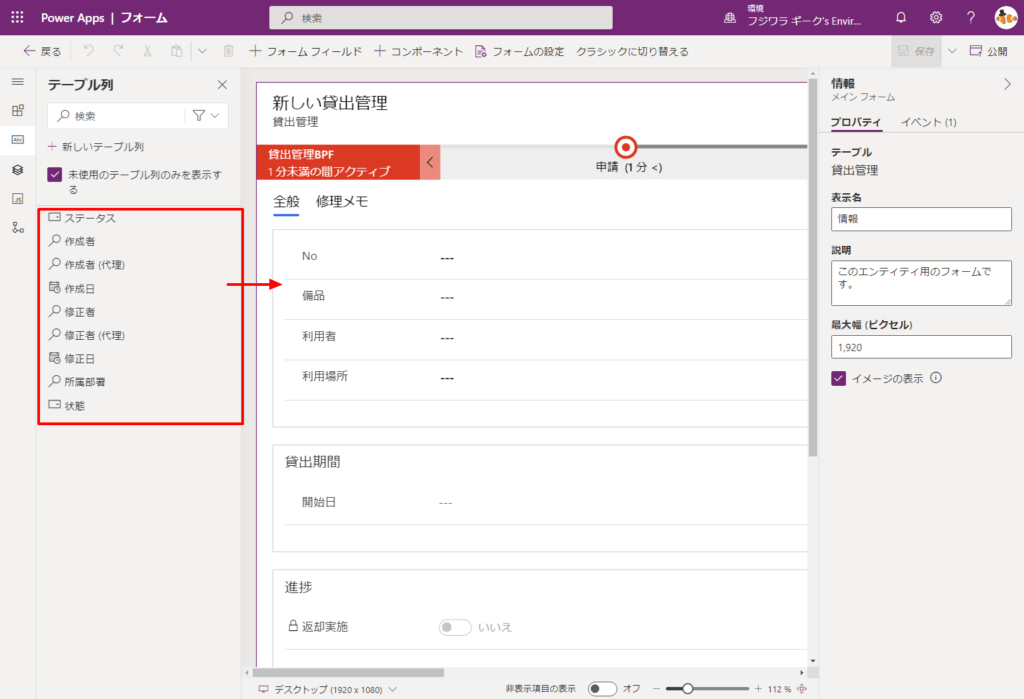Click クラシックに切り替える in the toolbar
The width and height of the screenshot is (1024, 699).
[634, 49]
